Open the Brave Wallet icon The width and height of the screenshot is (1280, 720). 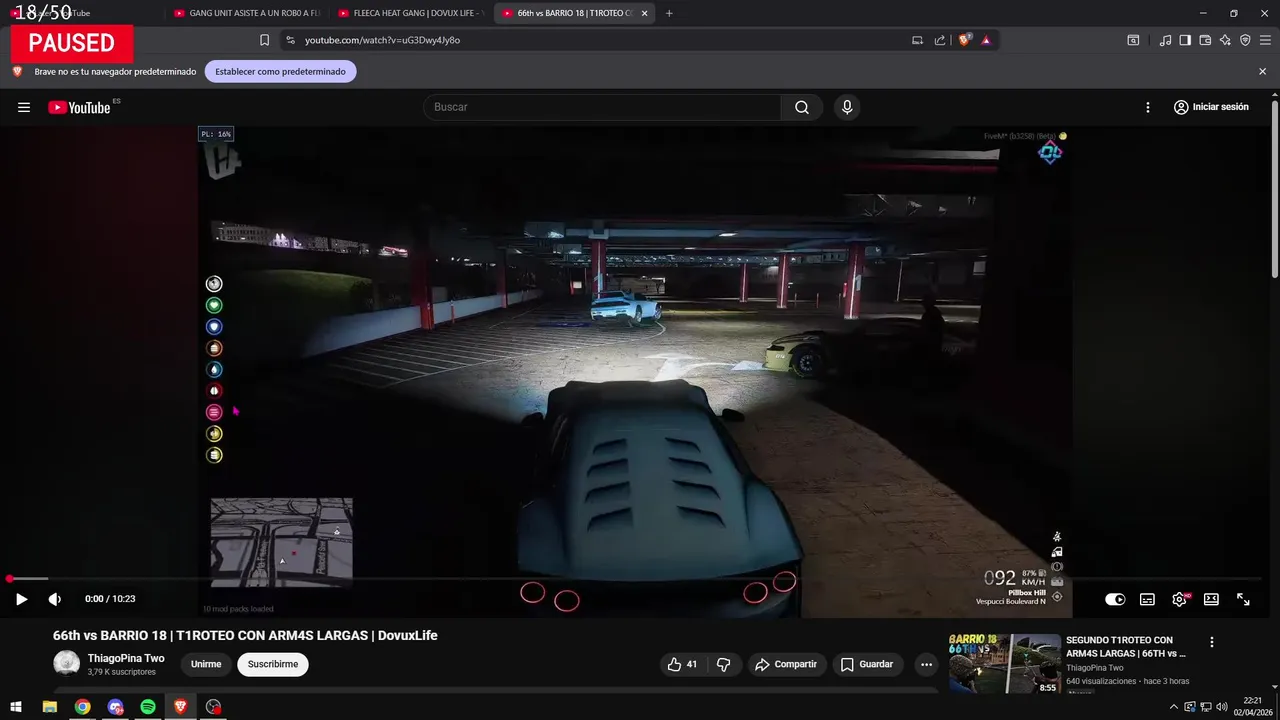tap(1205, 40)
